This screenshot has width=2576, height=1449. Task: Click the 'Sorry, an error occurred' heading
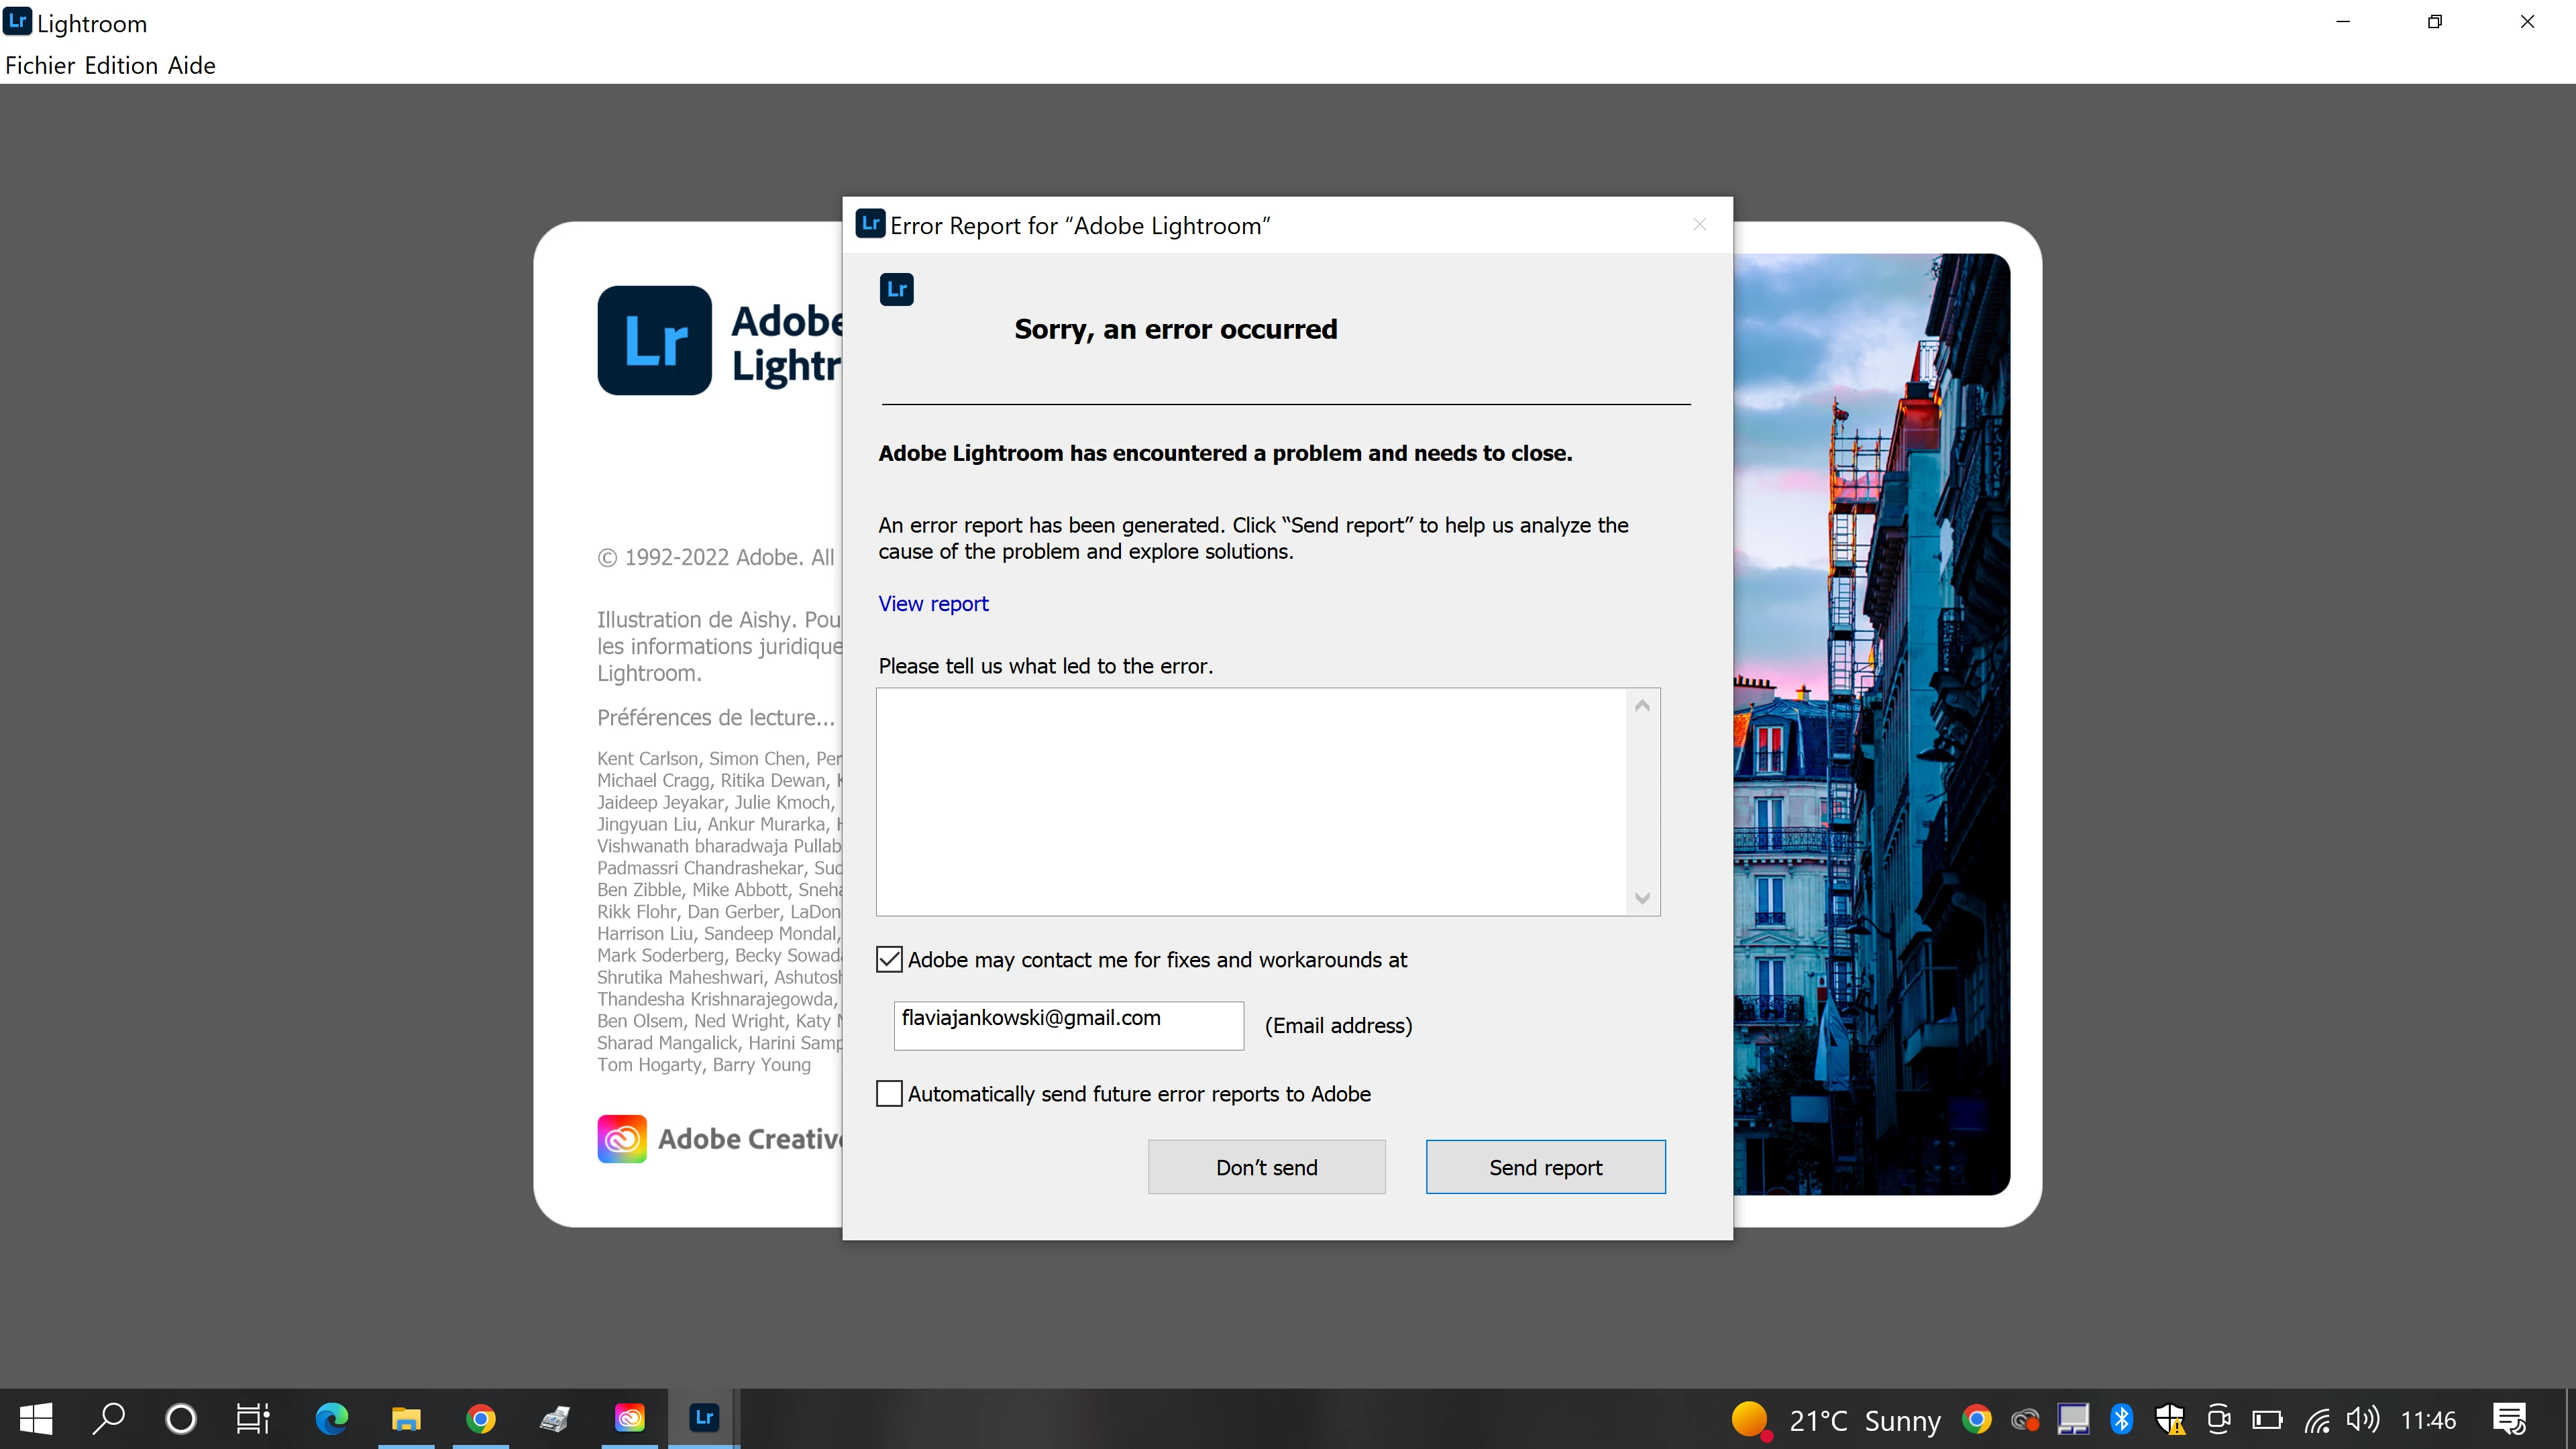click(1175, 329)
